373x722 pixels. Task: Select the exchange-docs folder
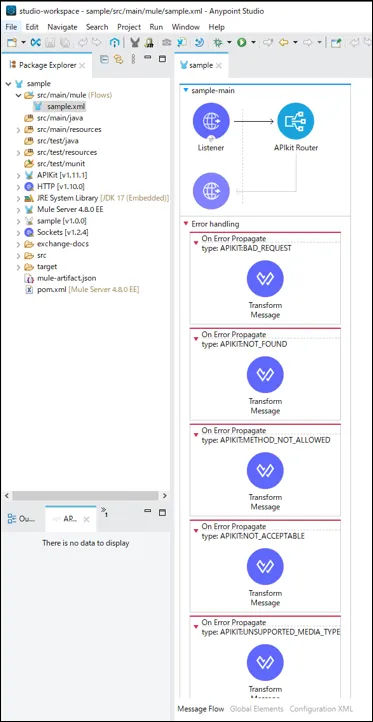click(56, 244)
